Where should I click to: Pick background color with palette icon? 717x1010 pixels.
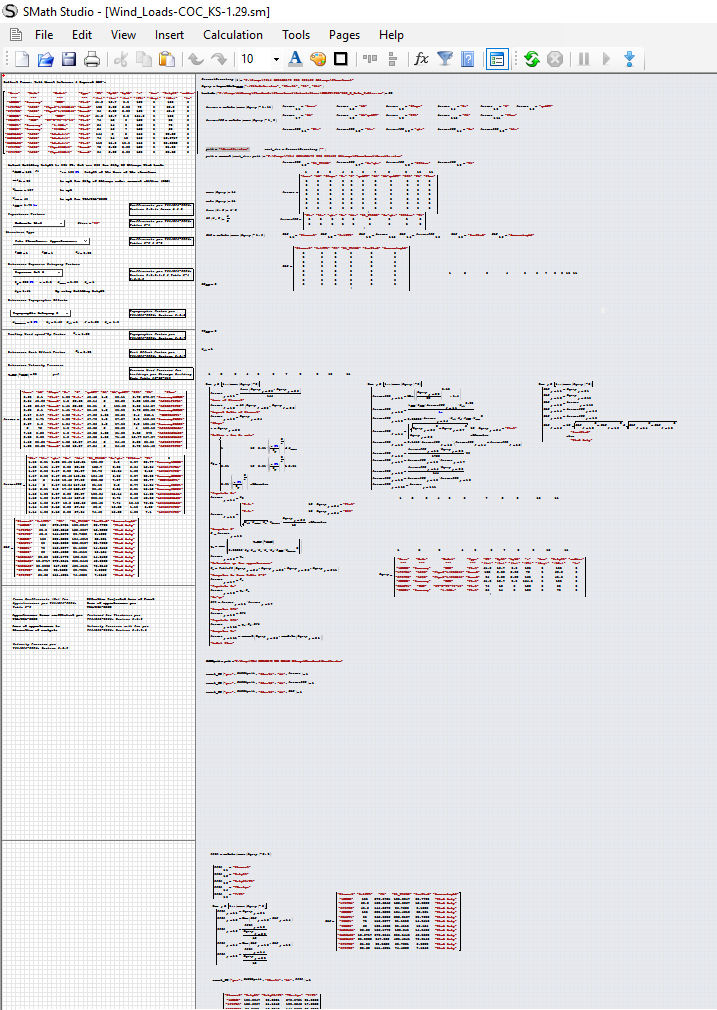point(318,59)
